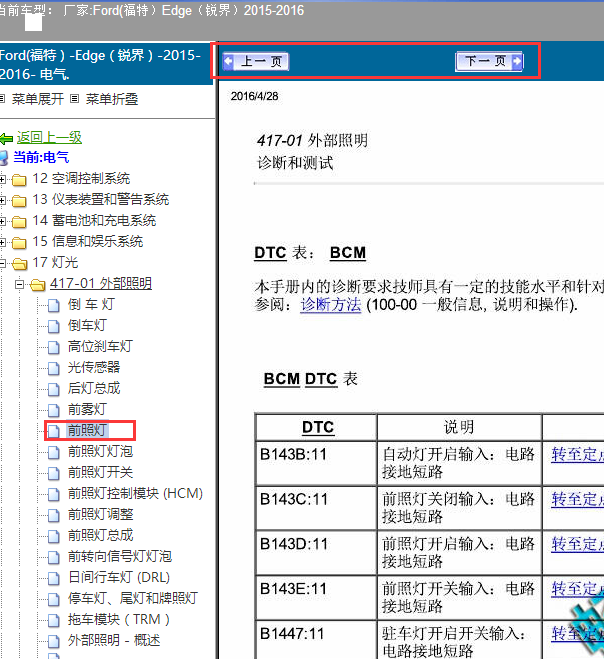Open the 前照灯开关 document
Image resolution: width=604 pixels, height=659 pixels.
pyautogui.click(x=100, y=473)
